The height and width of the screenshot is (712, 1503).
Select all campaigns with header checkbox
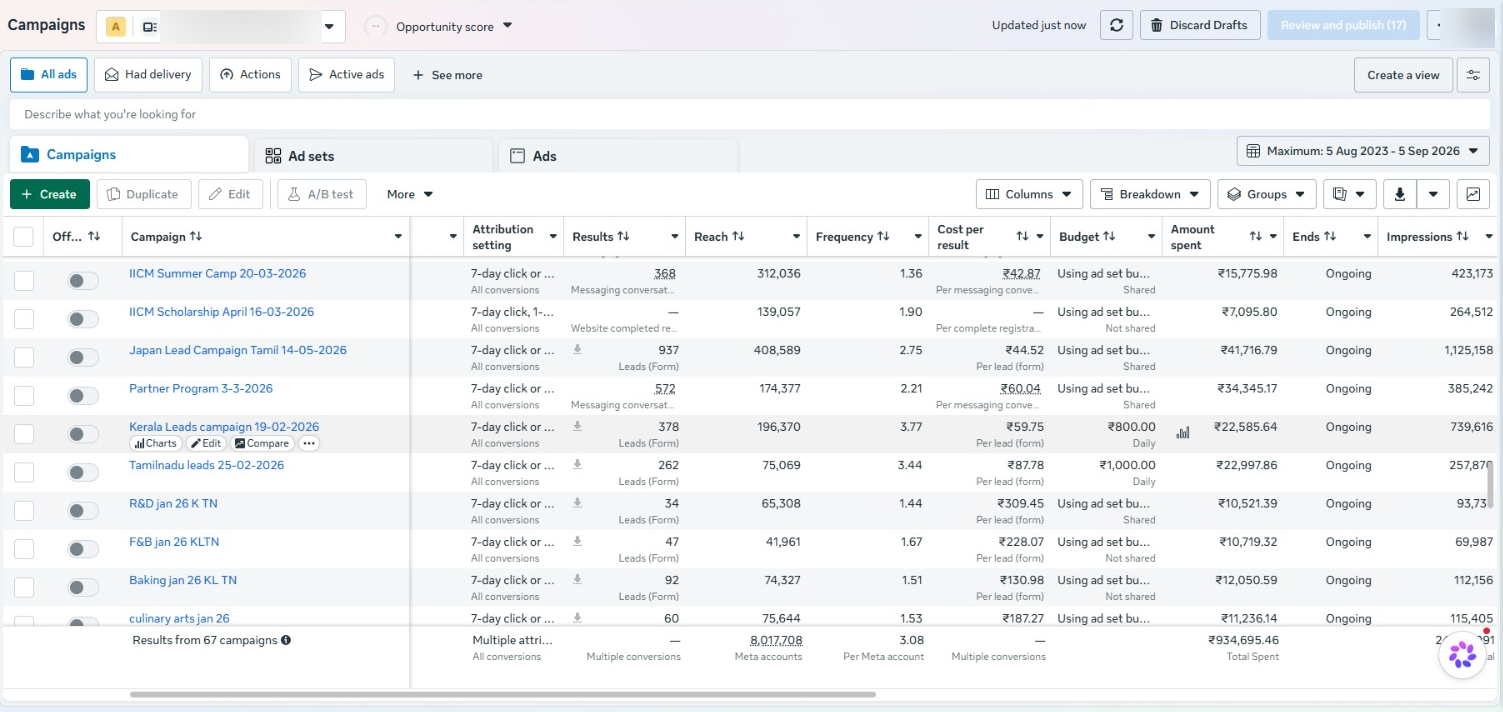point(23,237)
